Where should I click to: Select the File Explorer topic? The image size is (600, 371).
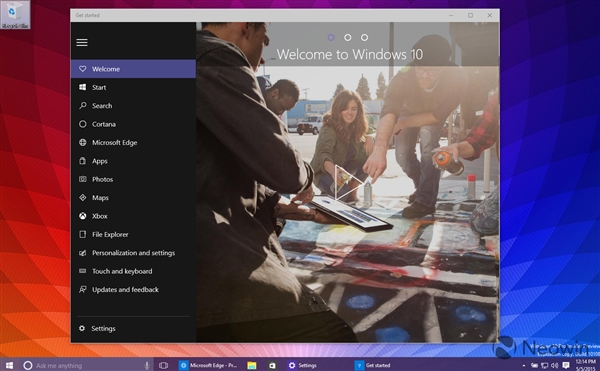(x=133, y=234)
